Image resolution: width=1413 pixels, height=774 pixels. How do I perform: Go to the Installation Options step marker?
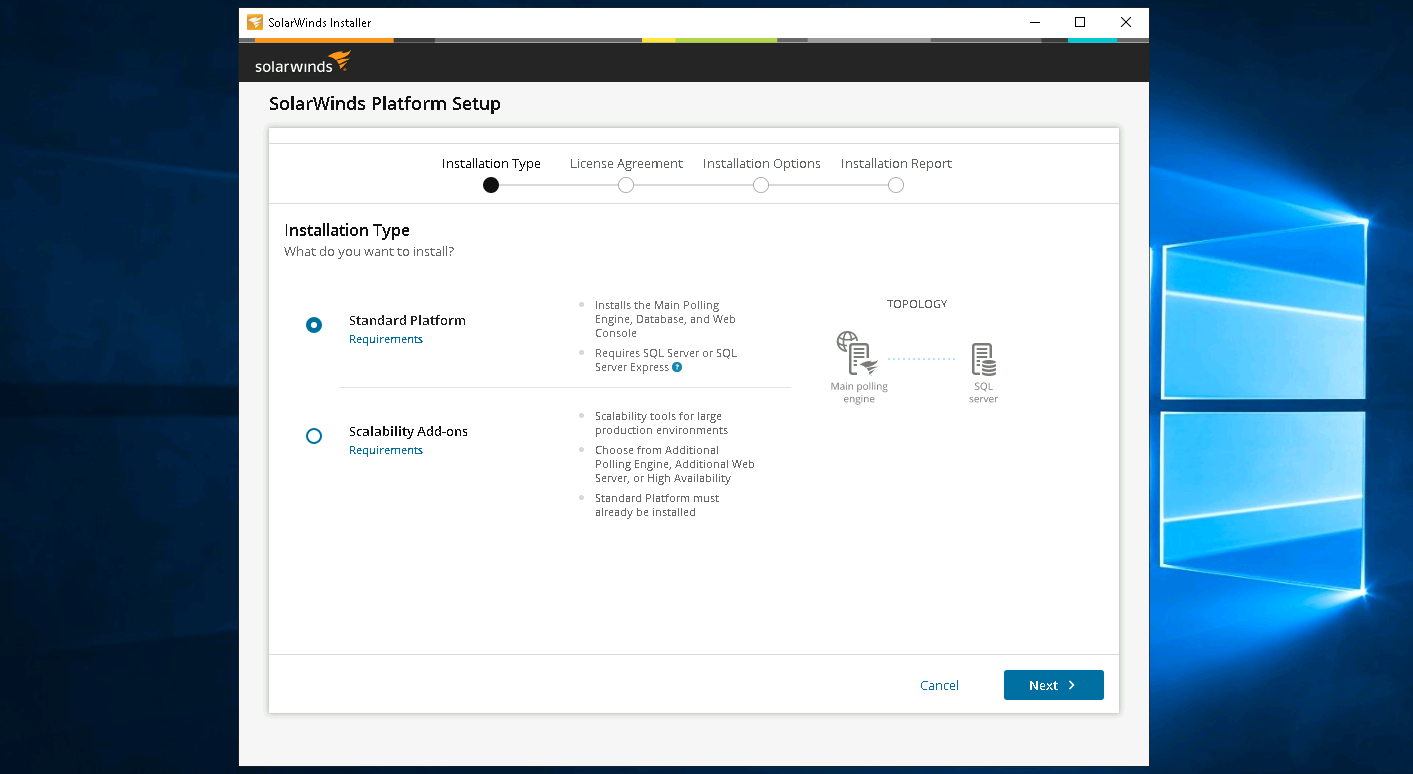point(761,185)
